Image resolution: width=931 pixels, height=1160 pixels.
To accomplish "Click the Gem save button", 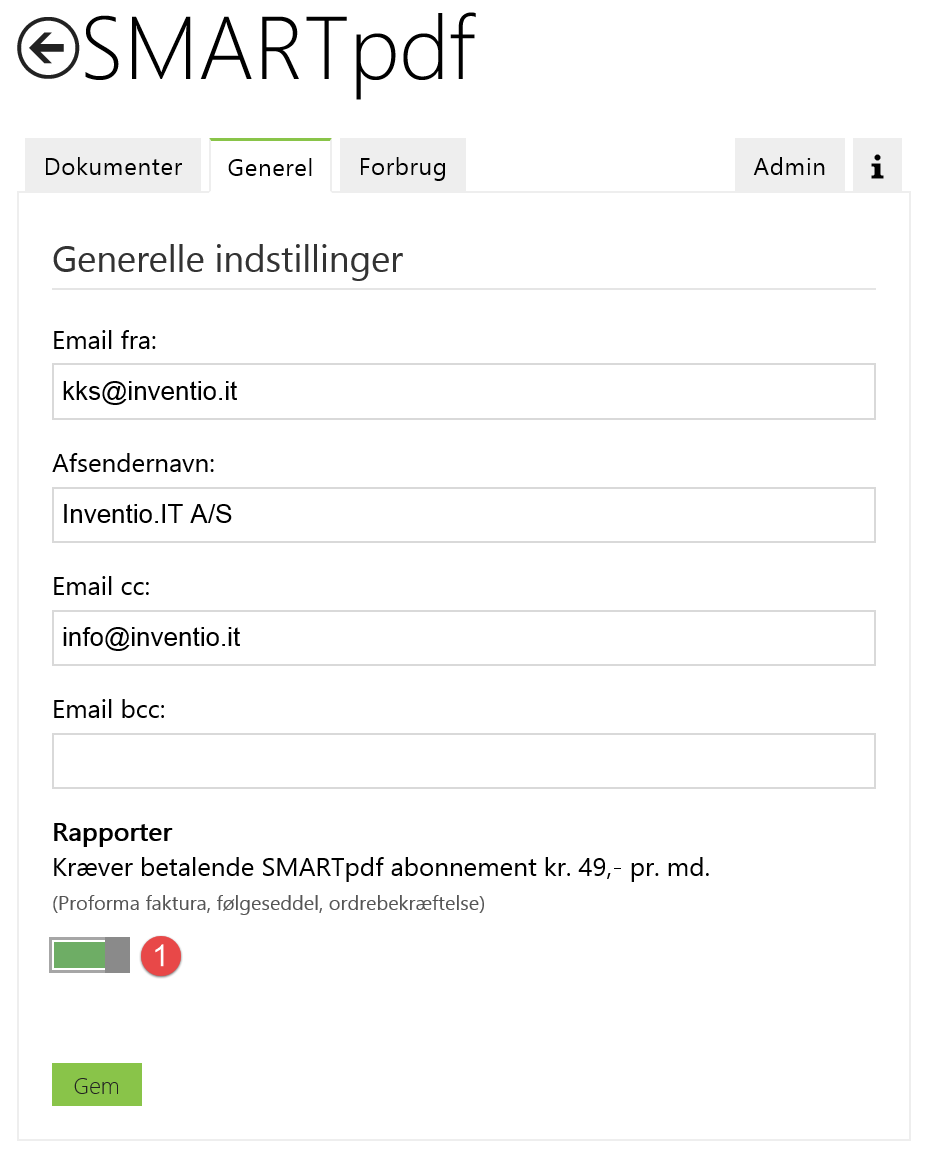I will click(x=97, y=1085).
